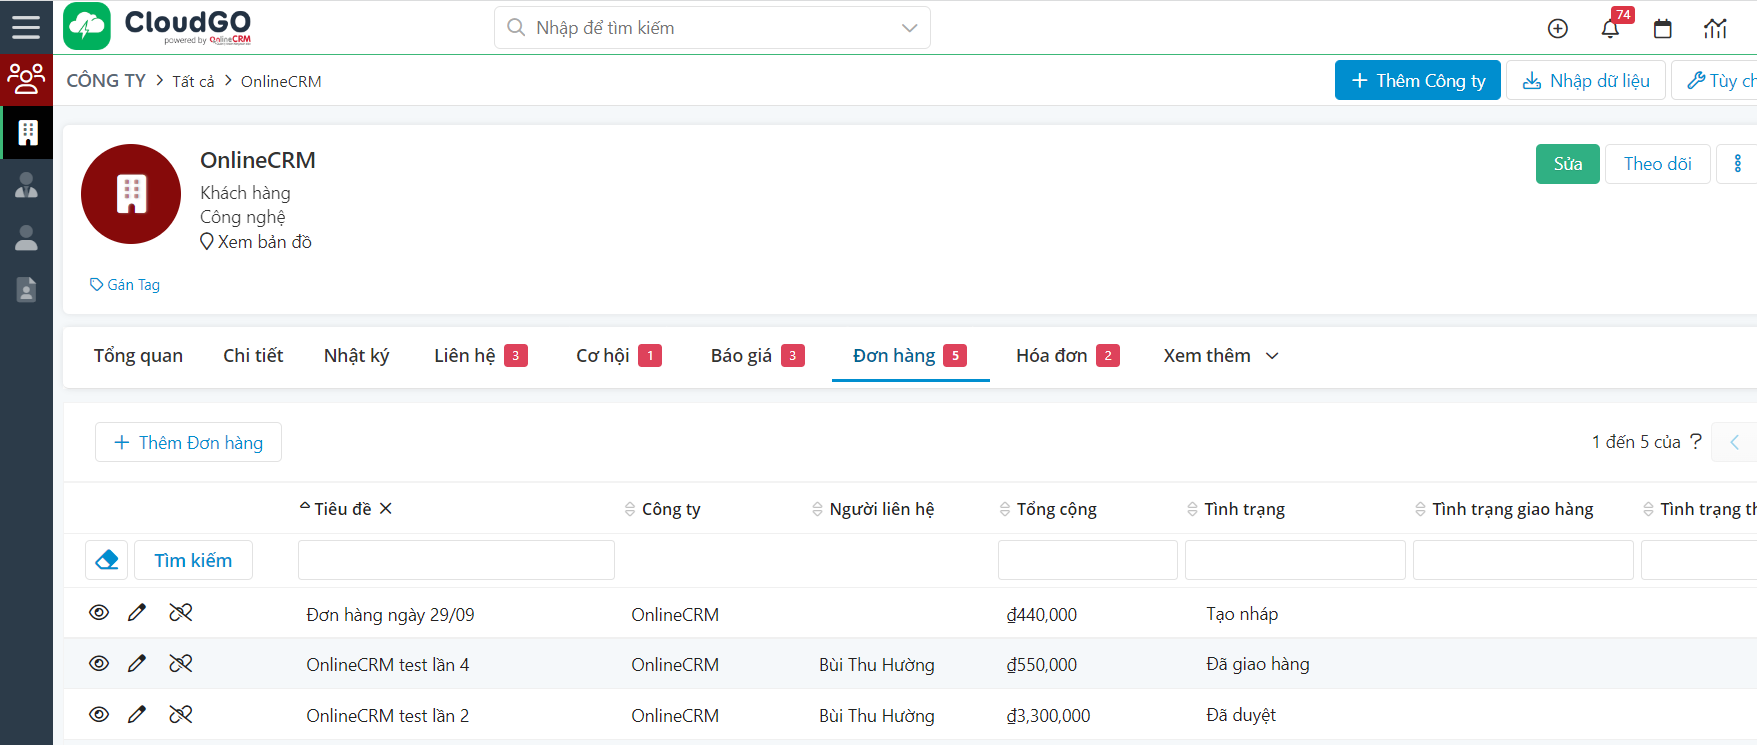Focus the global search field
The width and height of the screenshot is (1757, 745).
coord(712,28)
